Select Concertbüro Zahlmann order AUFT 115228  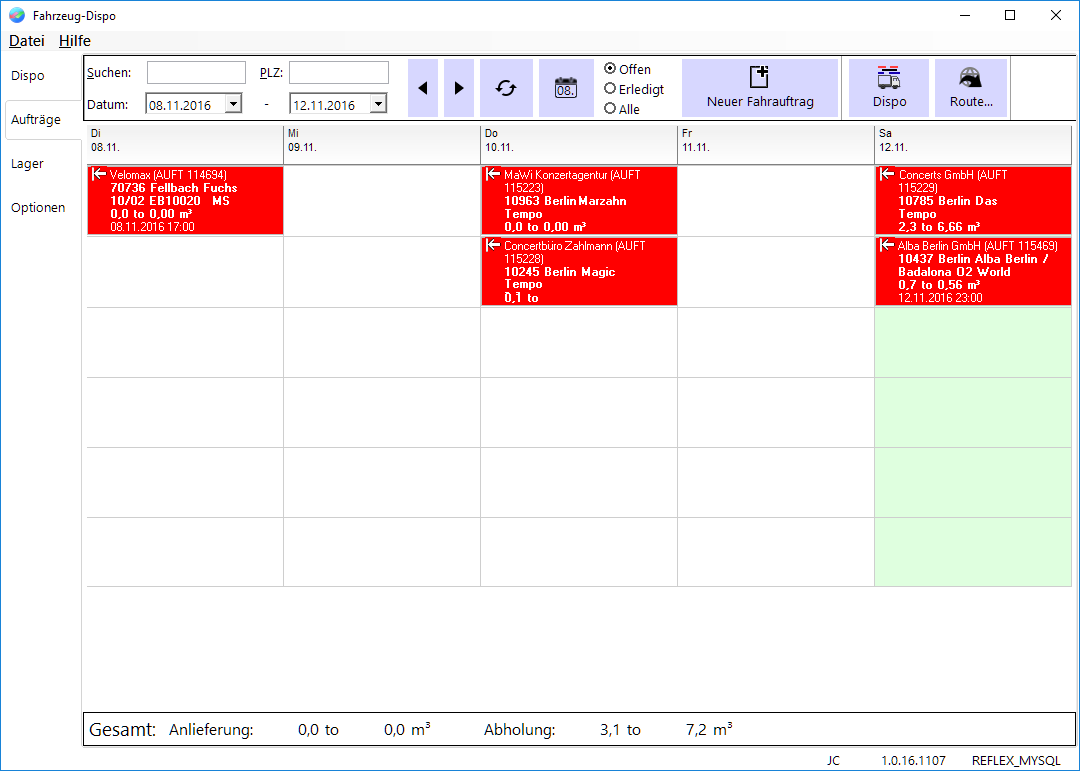click(579, 271)
